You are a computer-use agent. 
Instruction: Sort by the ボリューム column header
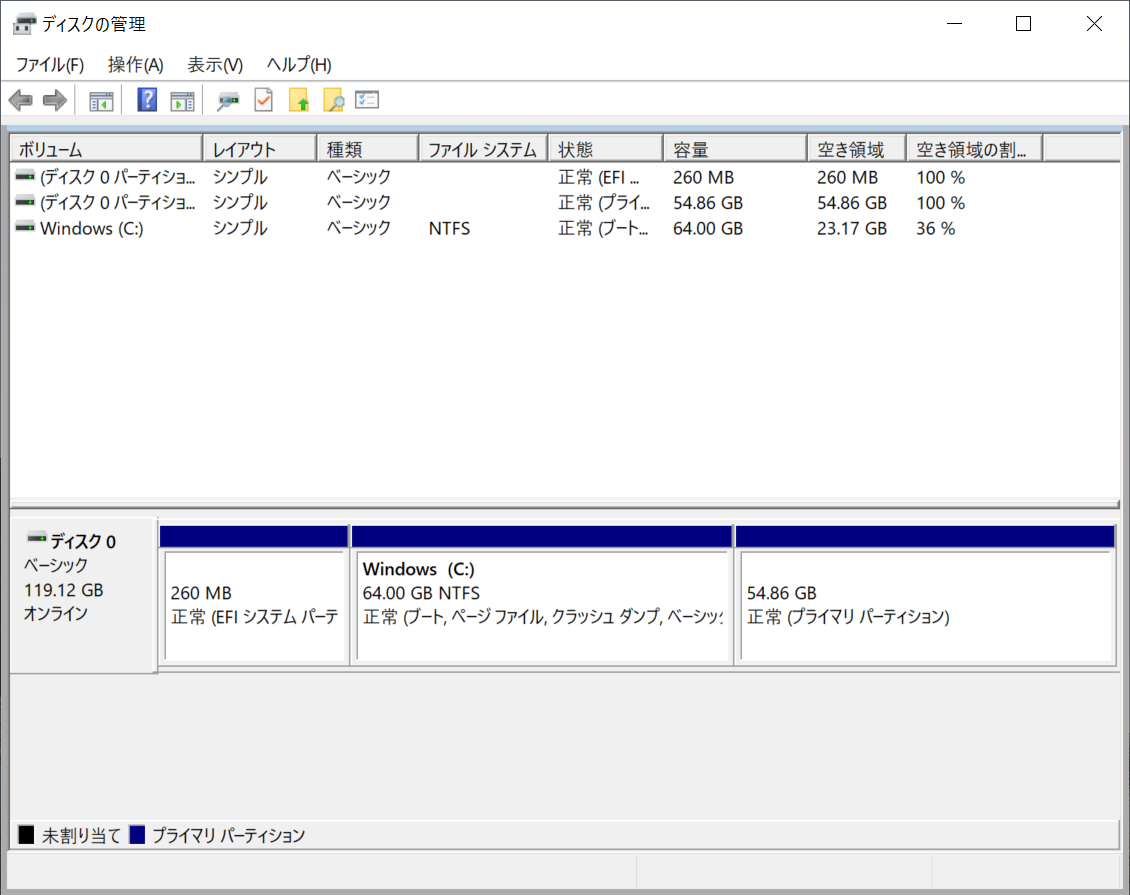point(107,149)
